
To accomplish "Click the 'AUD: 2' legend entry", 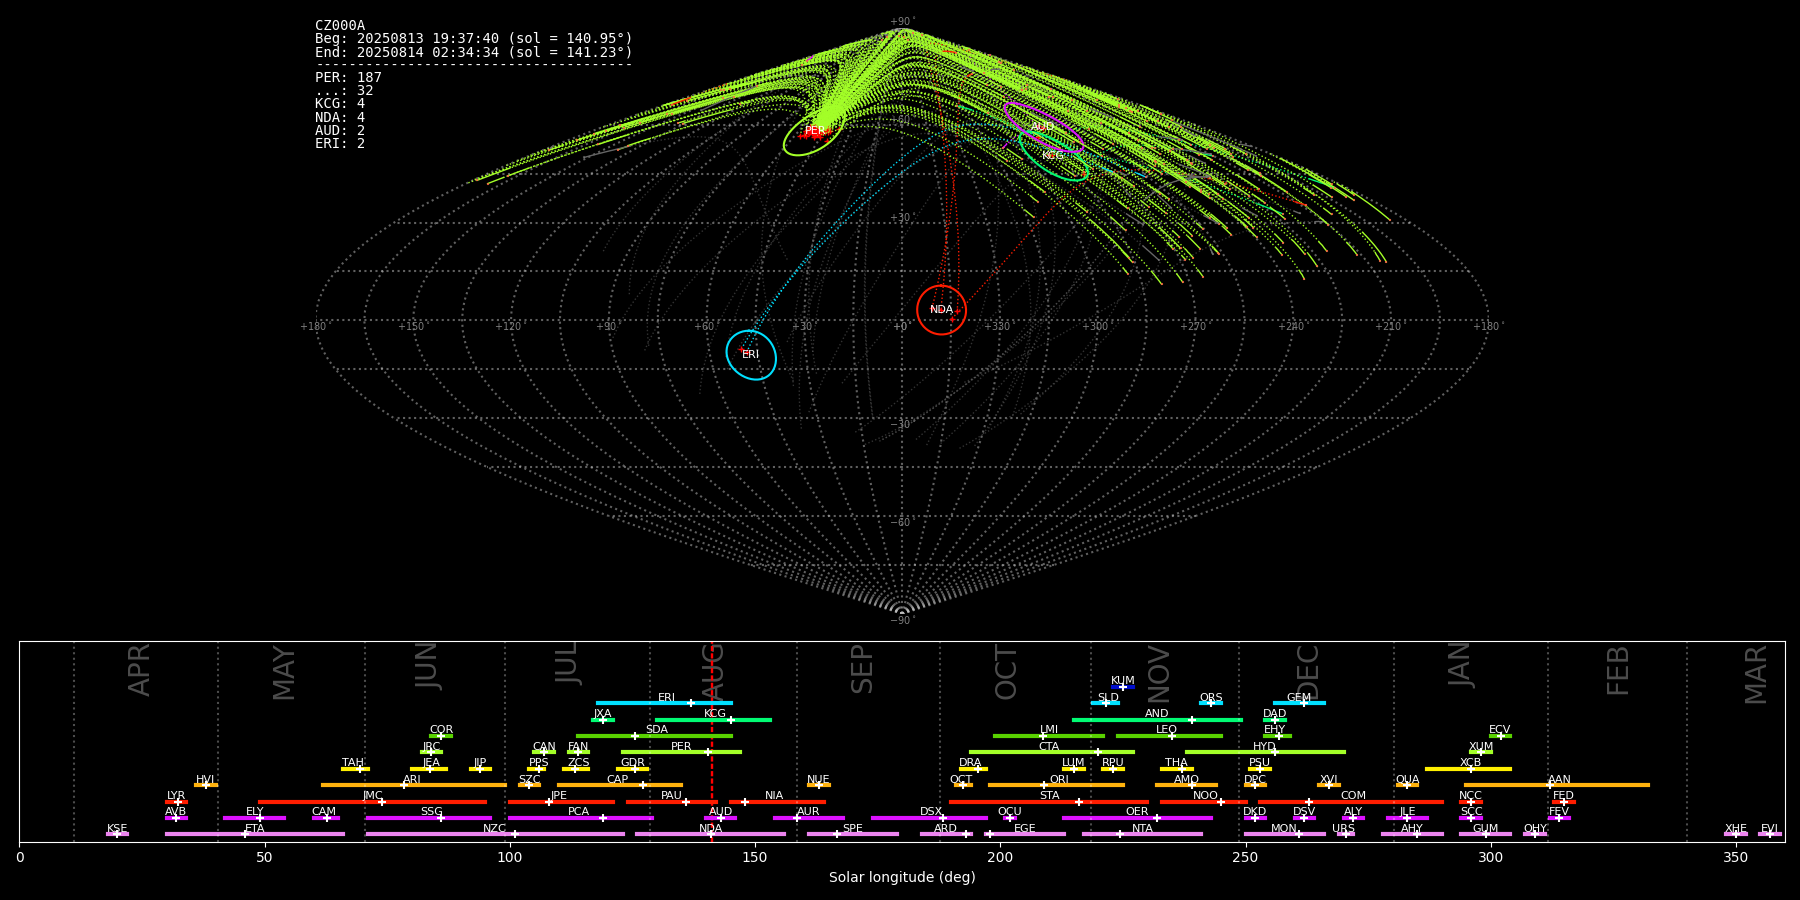I will pyautogui.click(x=340, y=130).
